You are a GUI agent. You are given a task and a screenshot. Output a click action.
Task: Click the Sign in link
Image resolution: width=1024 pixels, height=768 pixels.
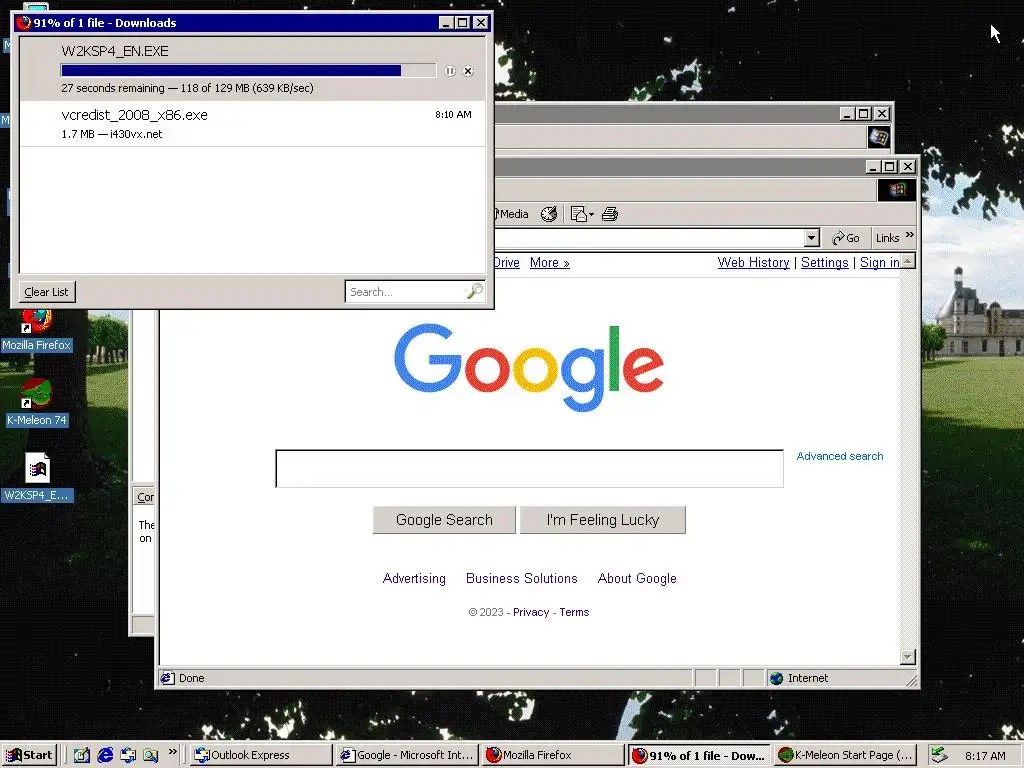point(880,263)
